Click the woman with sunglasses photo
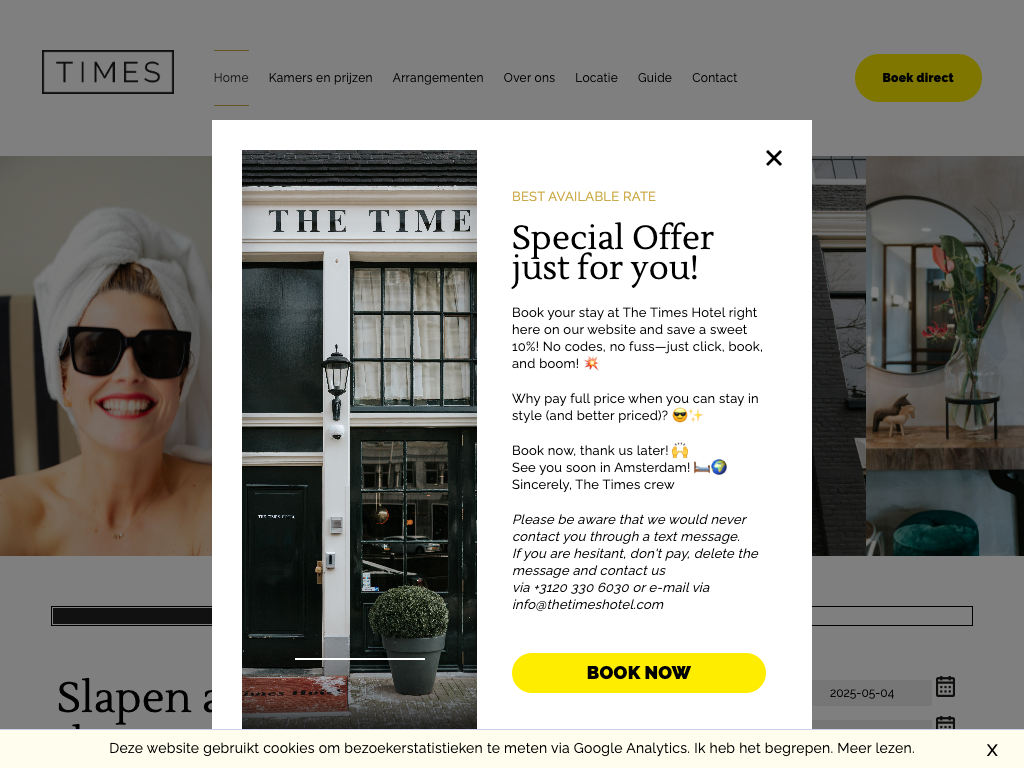 [106, 356]
